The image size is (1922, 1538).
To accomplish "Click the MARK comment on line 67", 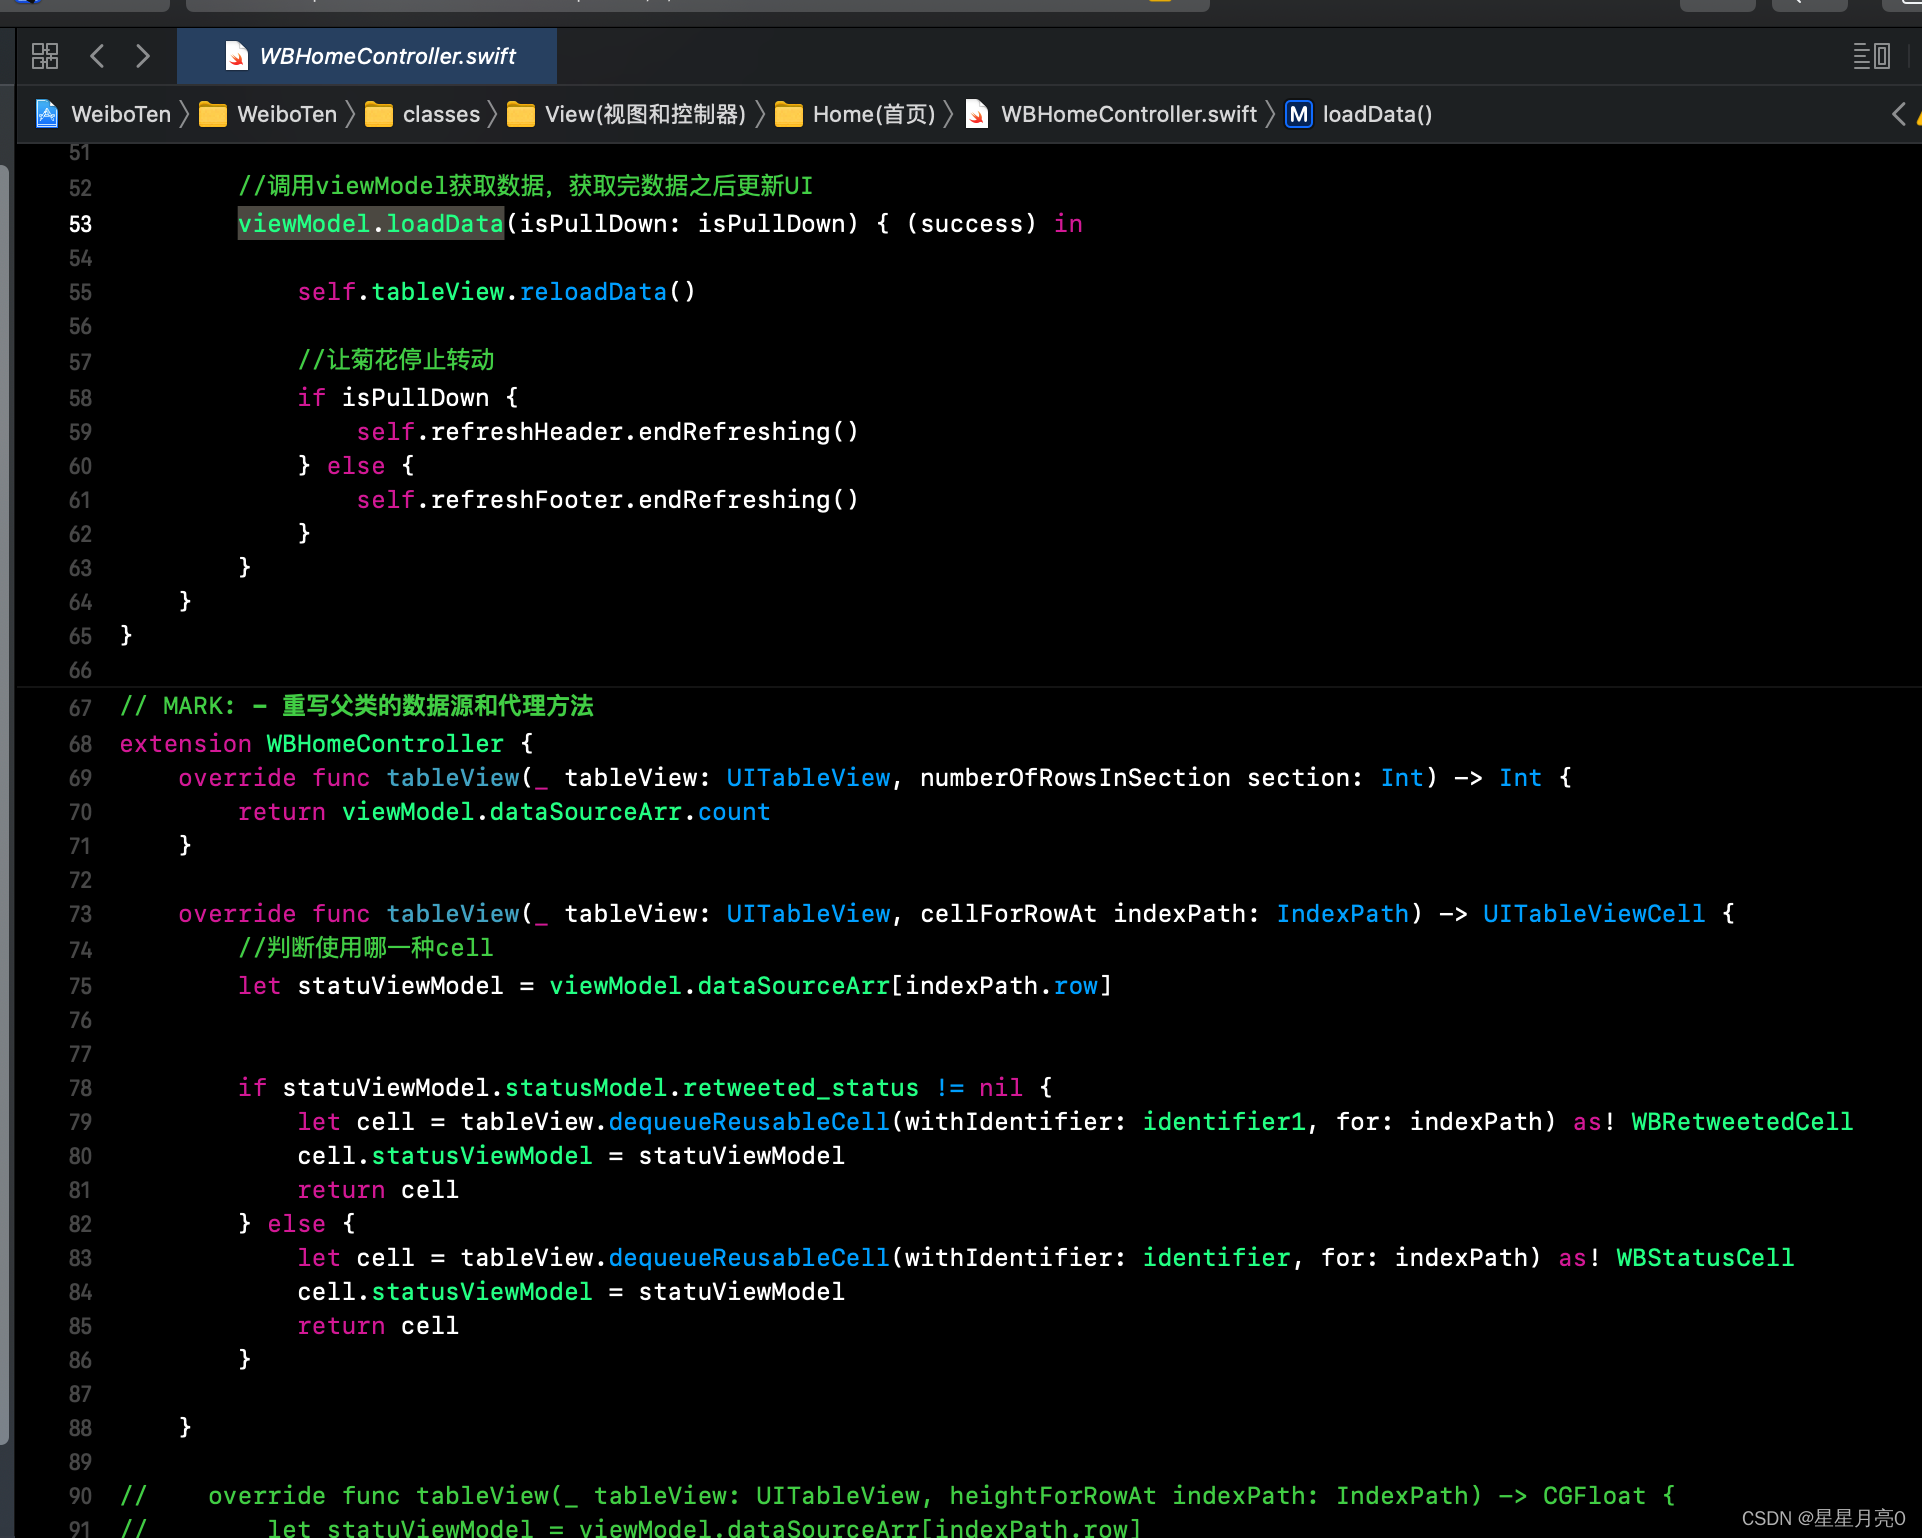I will (356, 707).
